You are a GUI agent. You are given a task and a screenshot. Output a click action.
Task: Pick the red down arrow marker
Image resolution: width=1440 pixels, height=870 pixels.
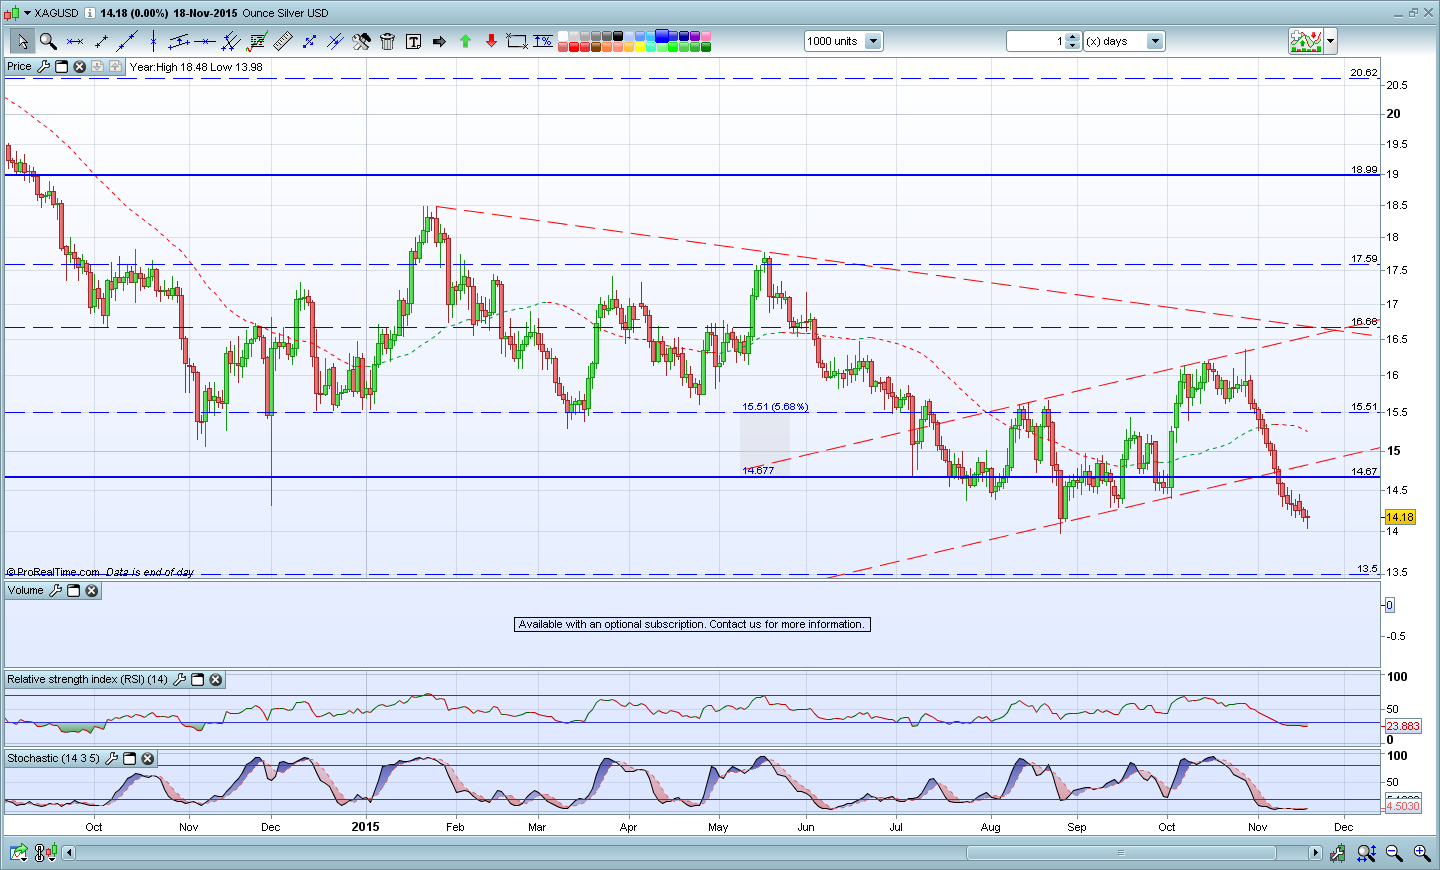491,41
